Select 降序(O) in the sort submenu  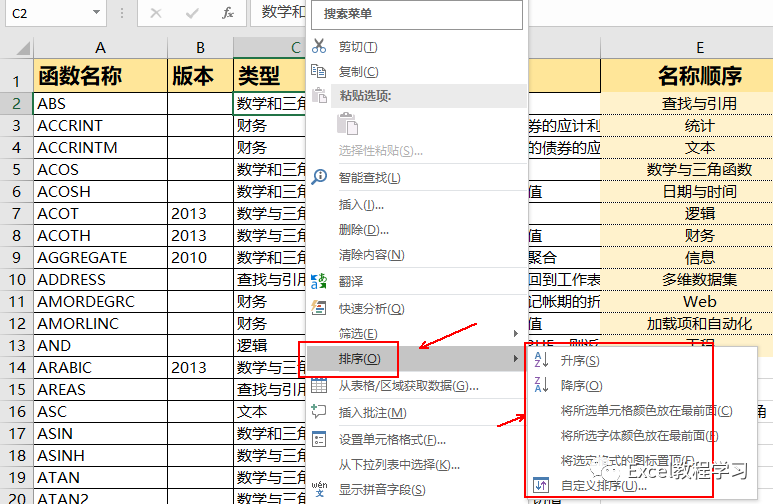click(x=581, y=385)
